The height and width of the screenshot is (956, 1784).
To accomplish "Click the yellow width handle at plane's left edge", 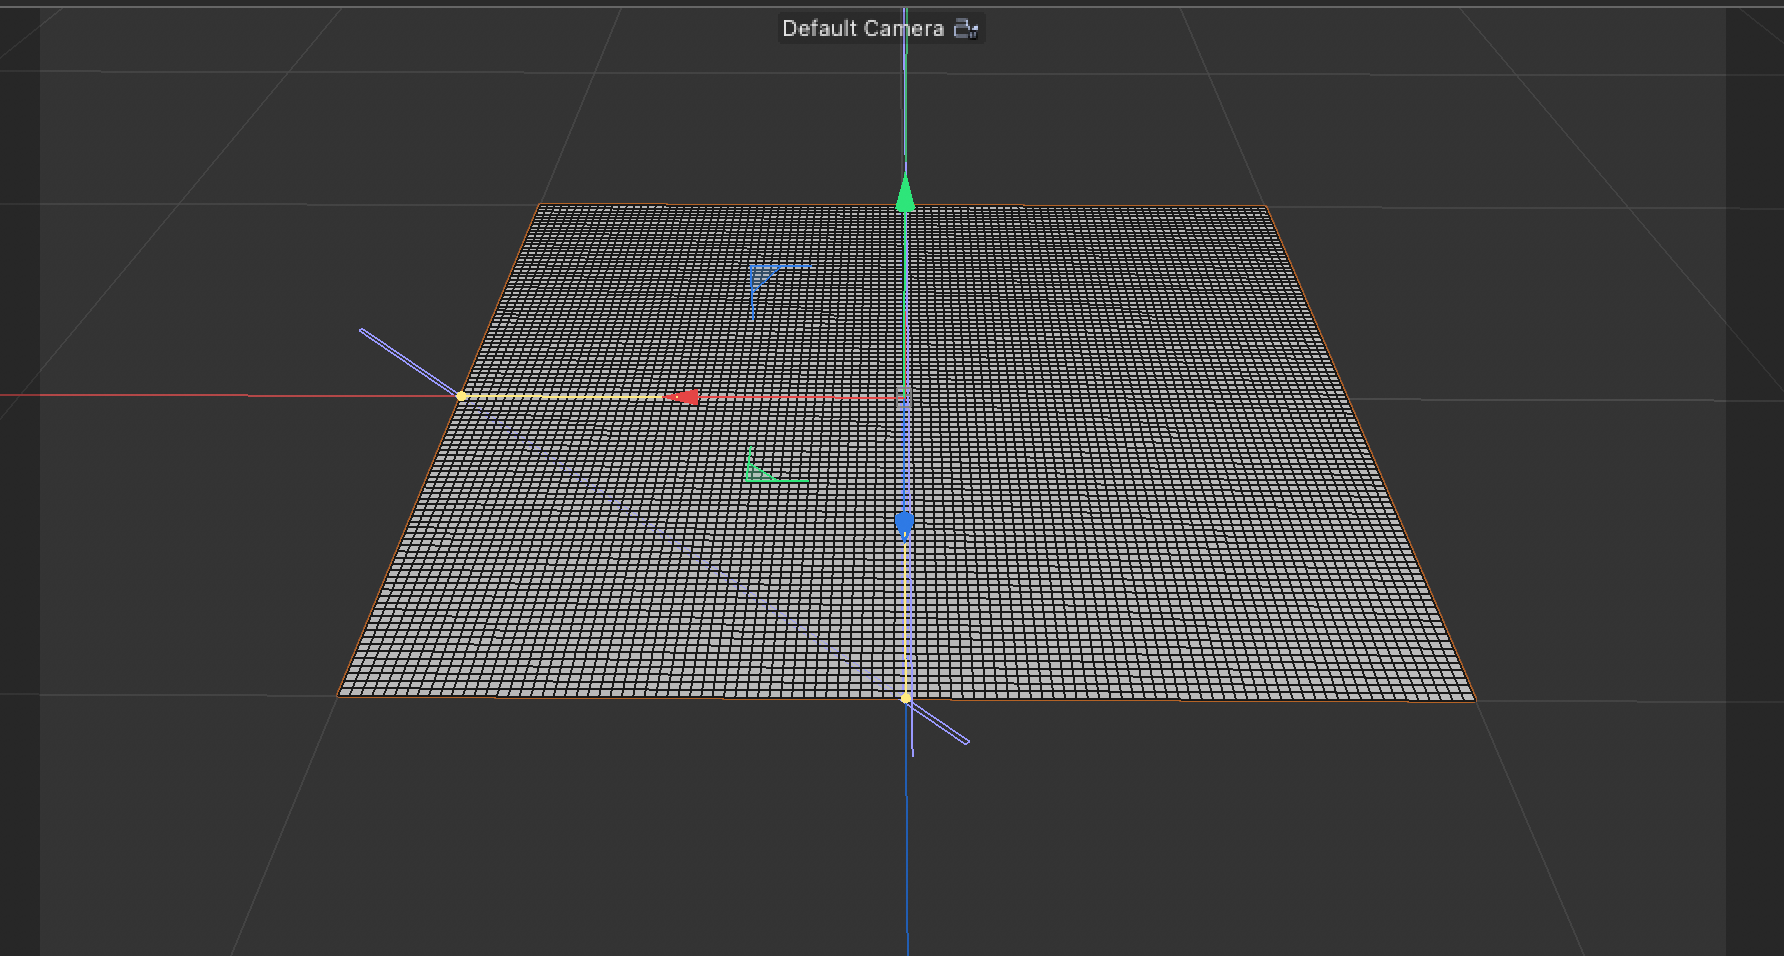I will click(x=461, y=396).
